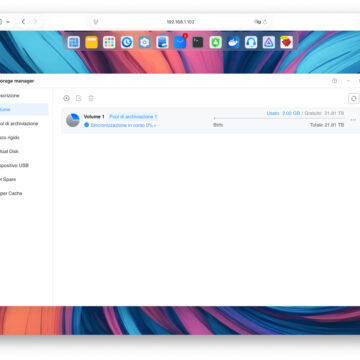This screenshot has width=360, height=360.
Task: Click the Volume 1 usage progress bar
Action: point(279,118)
